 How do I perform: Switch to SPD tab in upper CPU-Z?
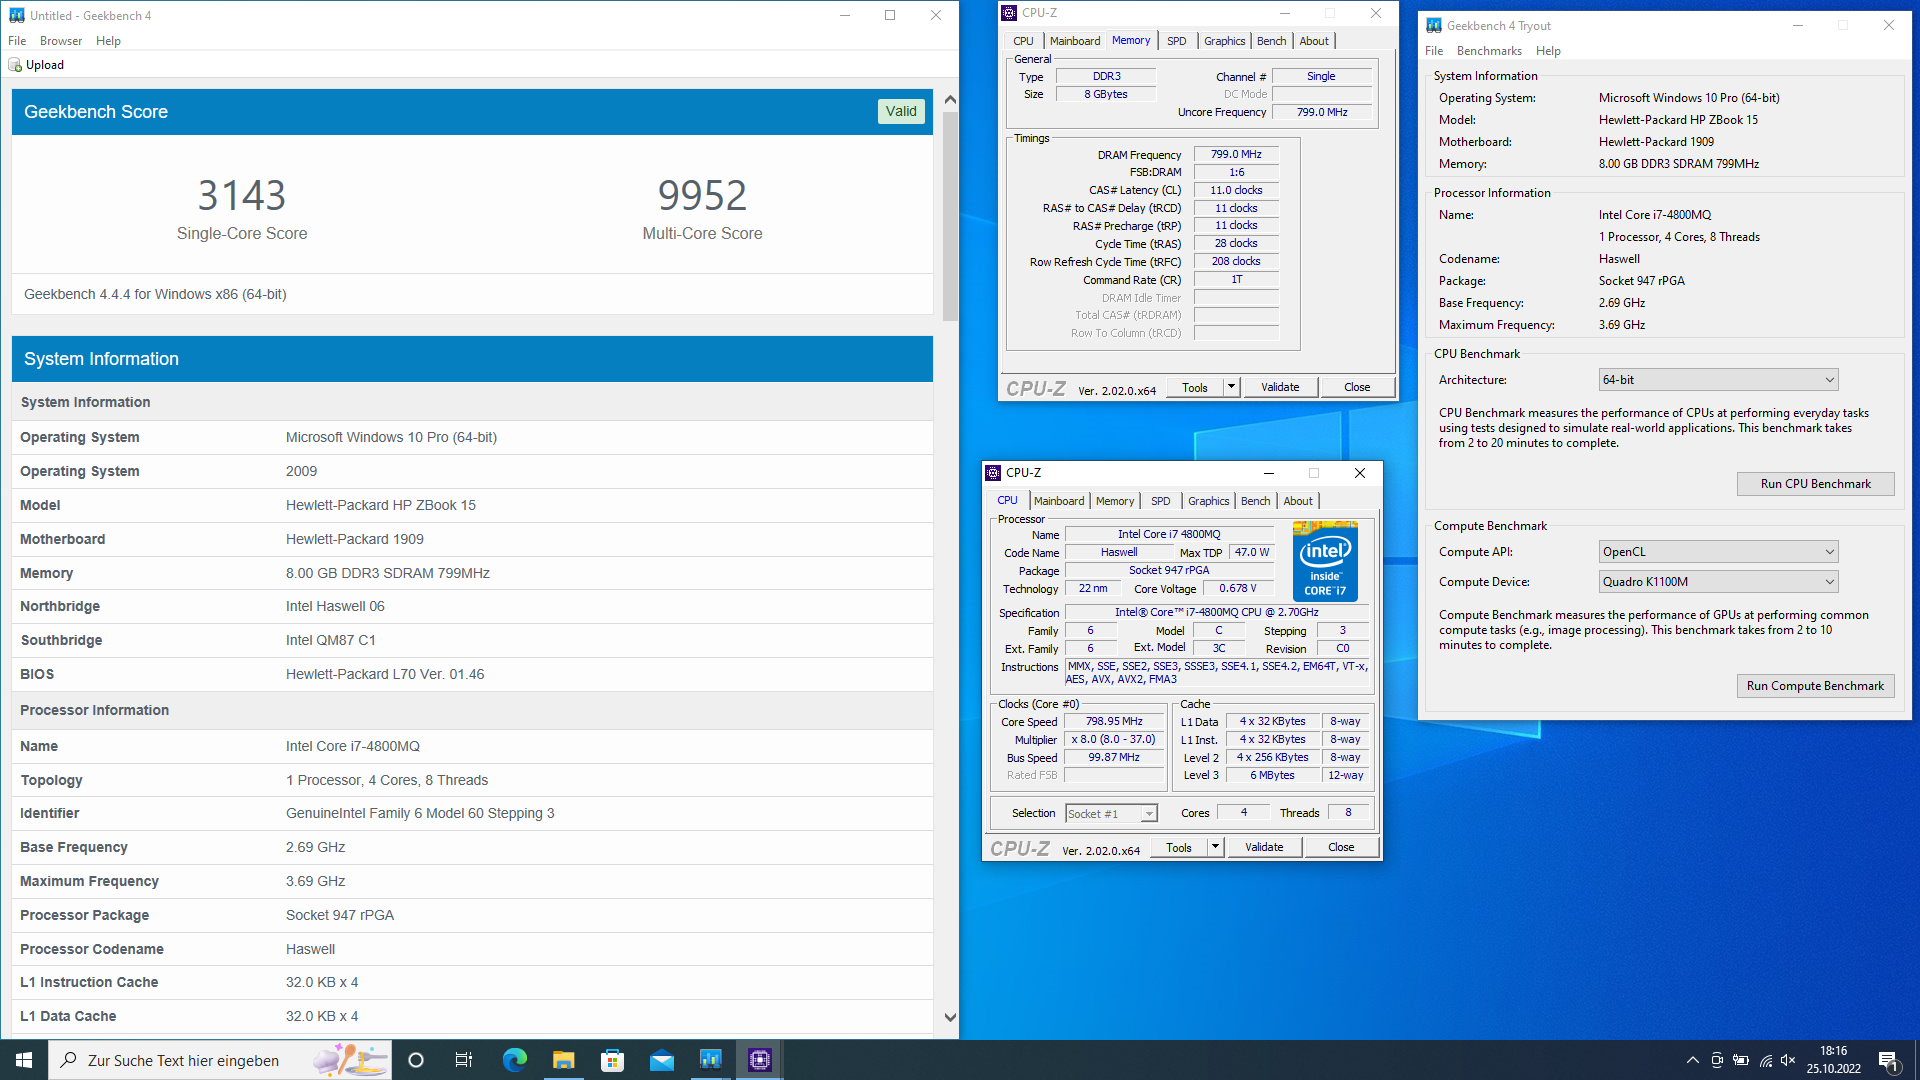1177,41
